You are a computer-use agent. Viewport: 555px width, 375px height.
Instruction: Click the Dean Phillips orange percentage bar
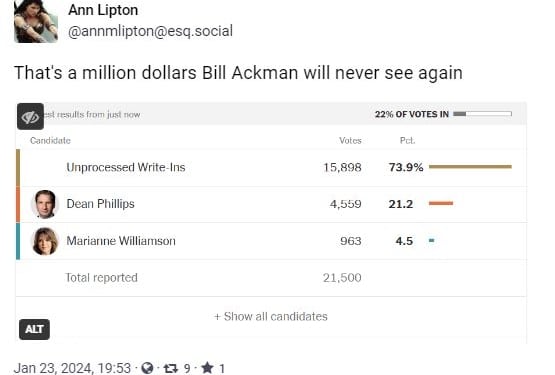(x=441, y=203)
